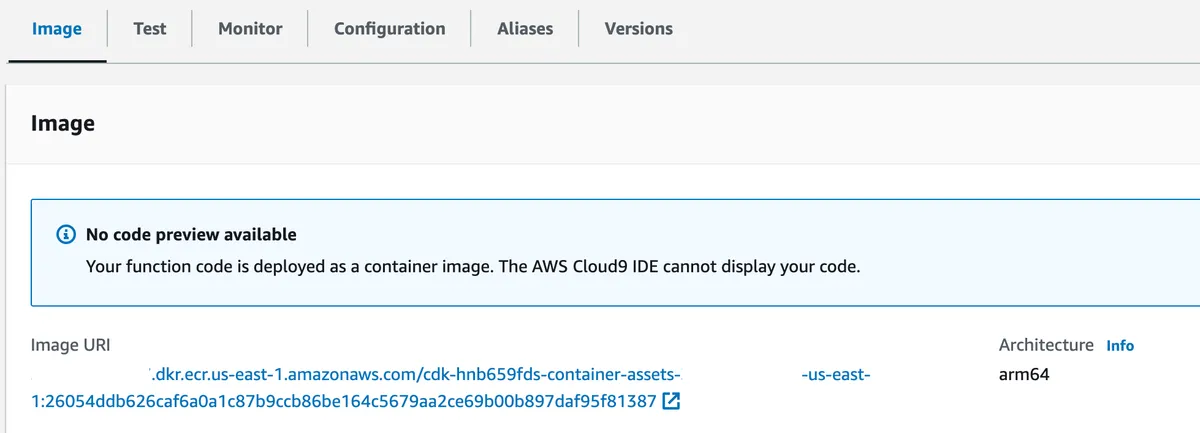
Task: Click the "-us-east-" text after the redacted bar
Action: (x=836, y=375)
